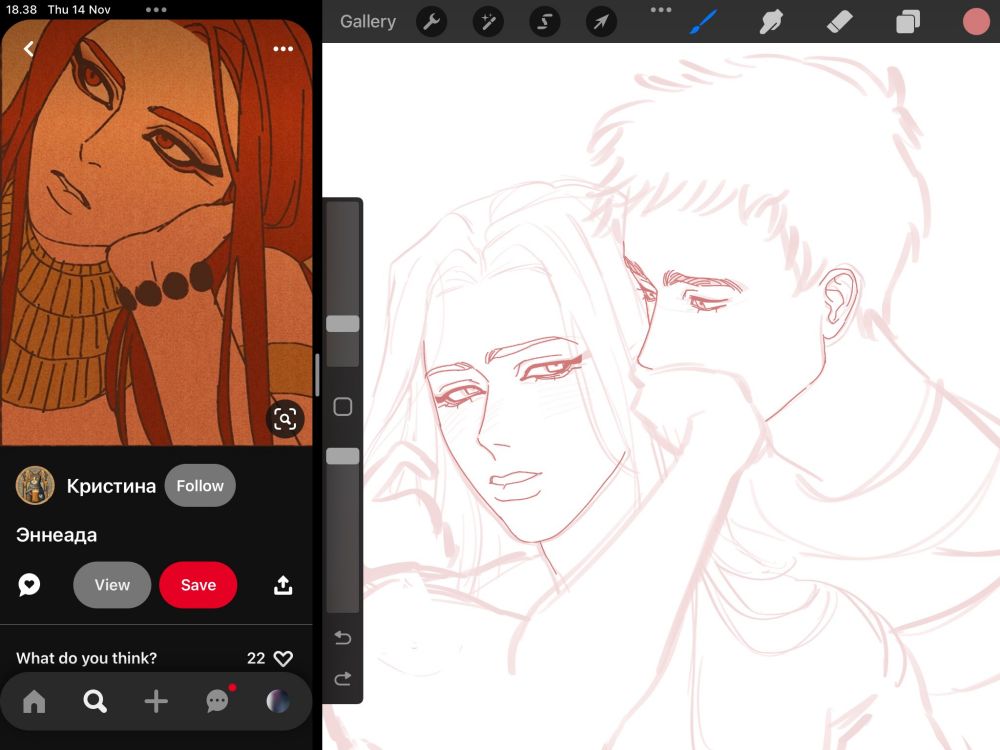Tap the Эннеада pin title
Screen dimensions: 1000x750
click(x=56, y=535)
